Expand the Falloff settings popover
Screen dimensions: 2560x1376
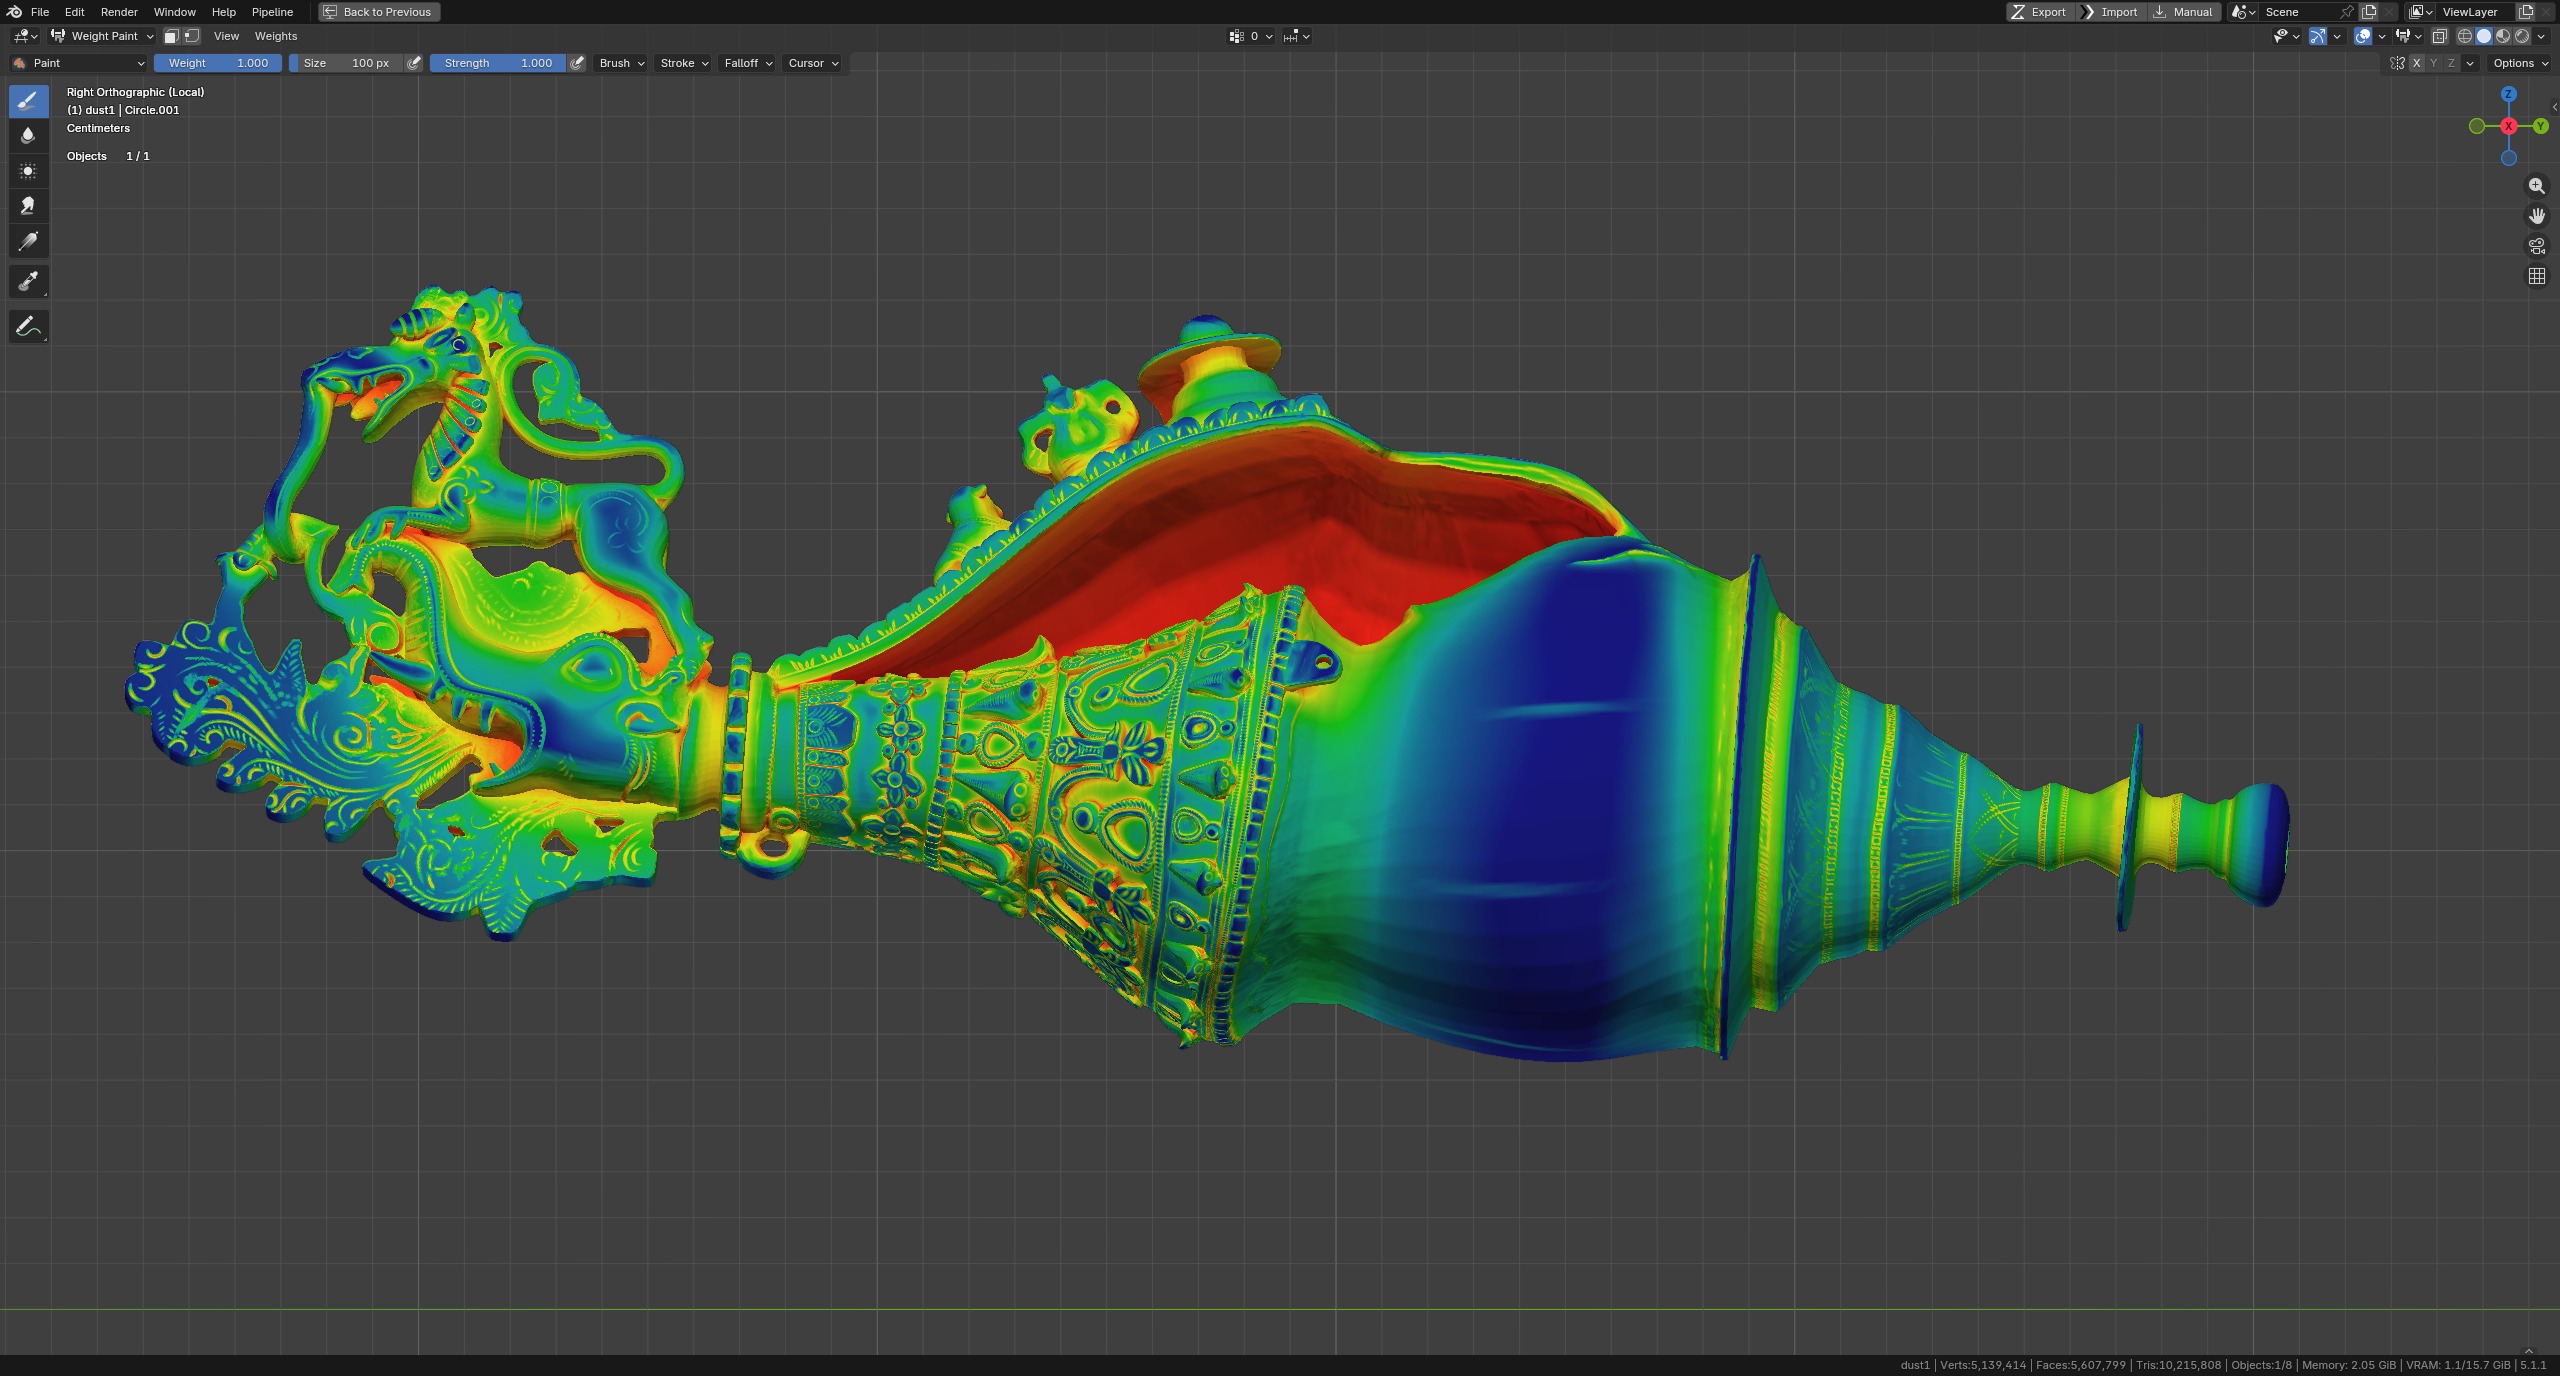pos(747,63)
